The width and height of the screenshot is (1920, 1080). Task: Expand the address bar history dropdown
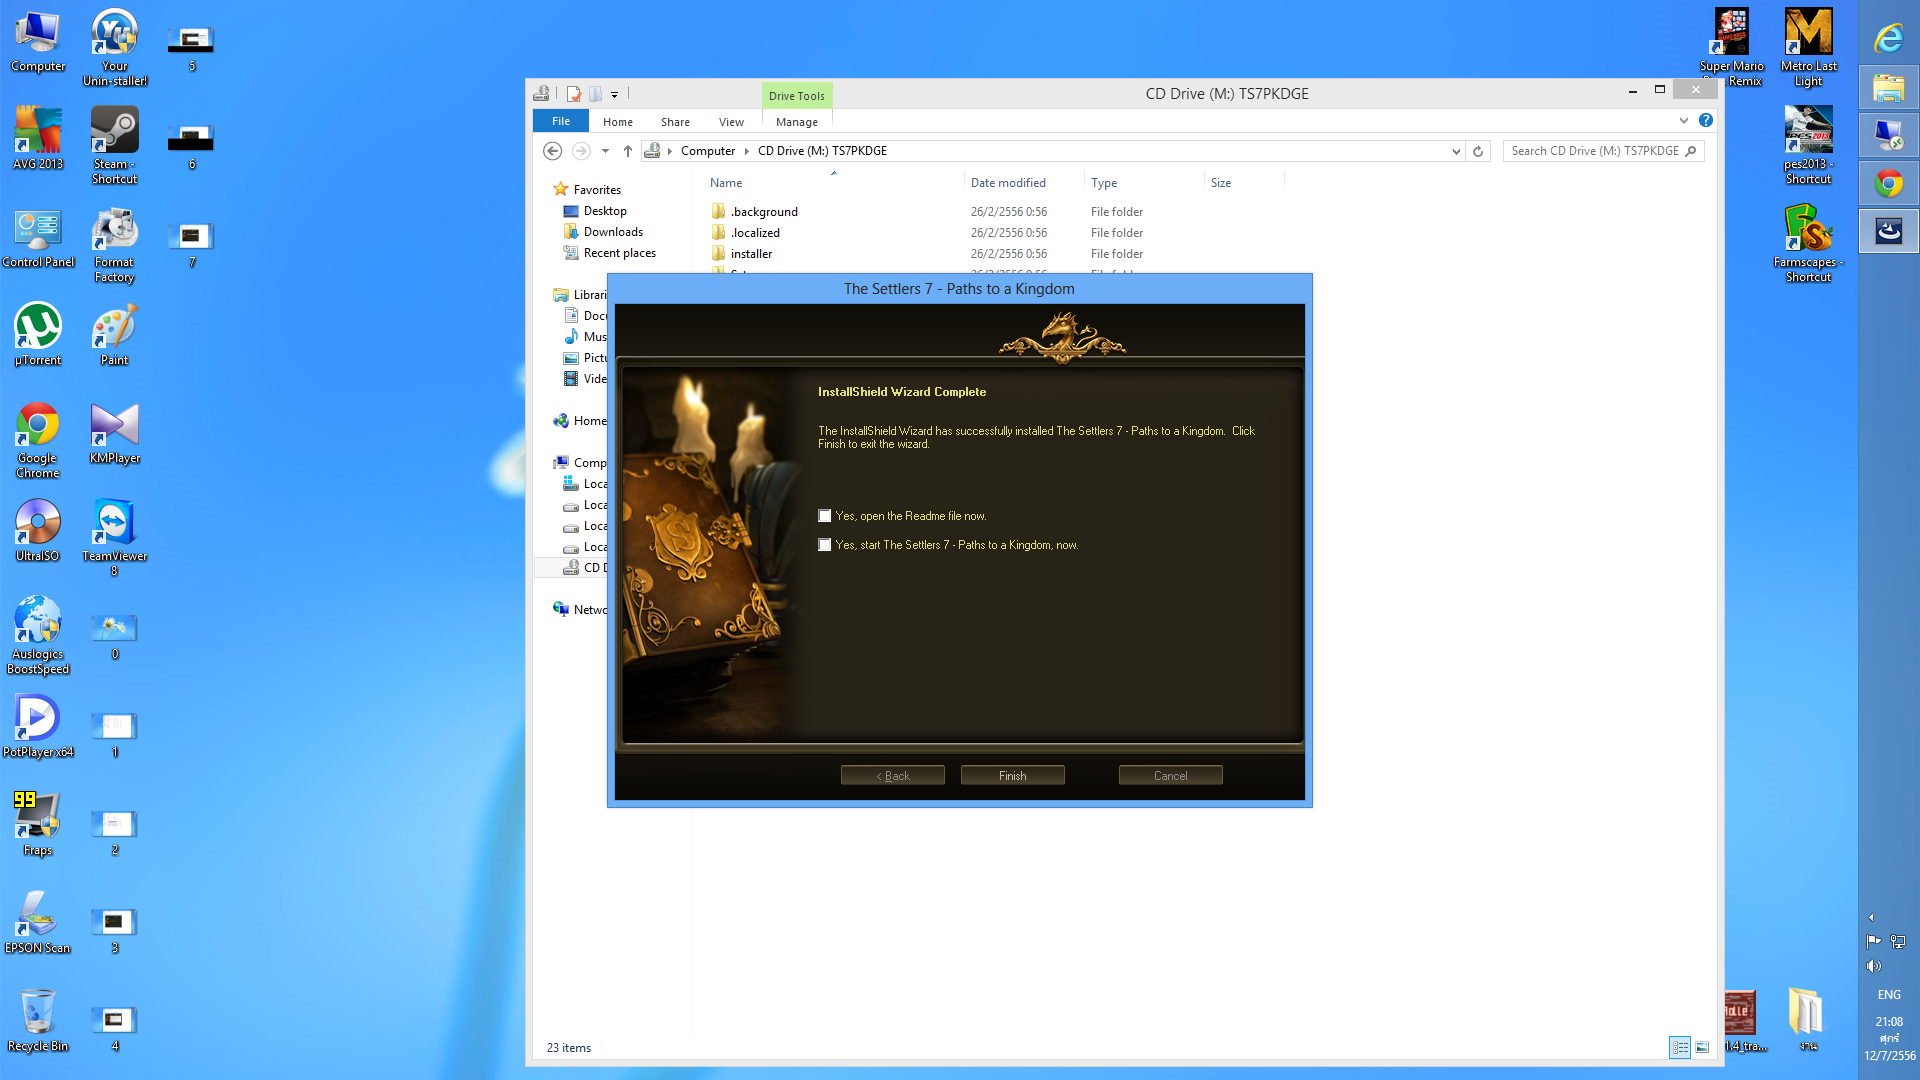click(x=1456, y=151)
